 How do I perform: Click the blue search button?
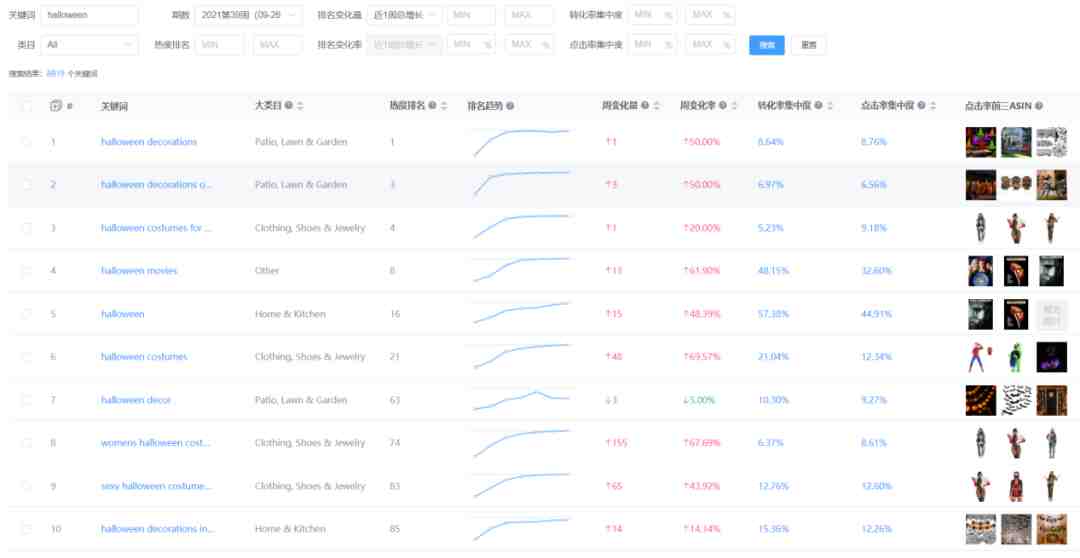pos(767,45)
